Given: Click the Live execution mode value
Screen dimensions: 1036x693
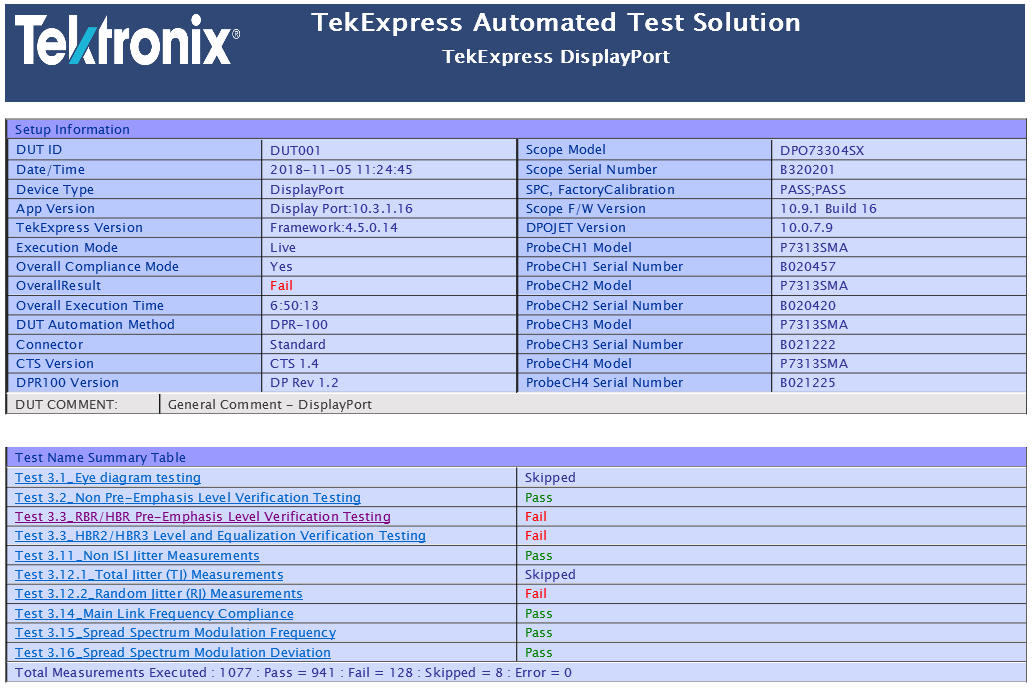Looking at the screenshot, I should [283, 248].
